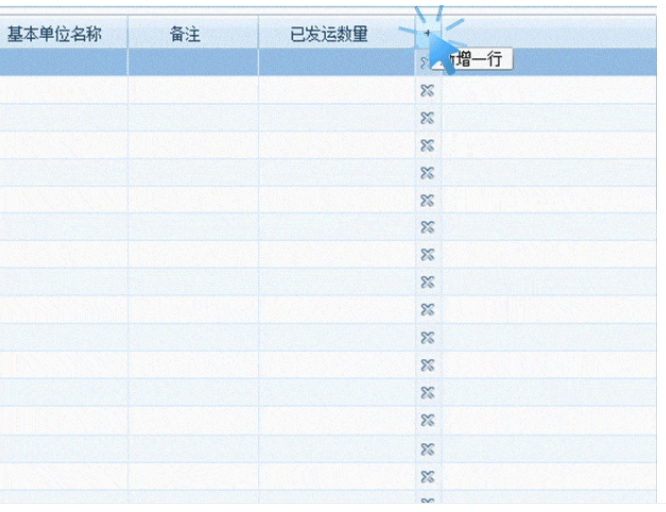The height and width of the screenshot is (512, 666).
Task: Click 基本单位名称 cell in second row
Action: (x=63, y=91)
